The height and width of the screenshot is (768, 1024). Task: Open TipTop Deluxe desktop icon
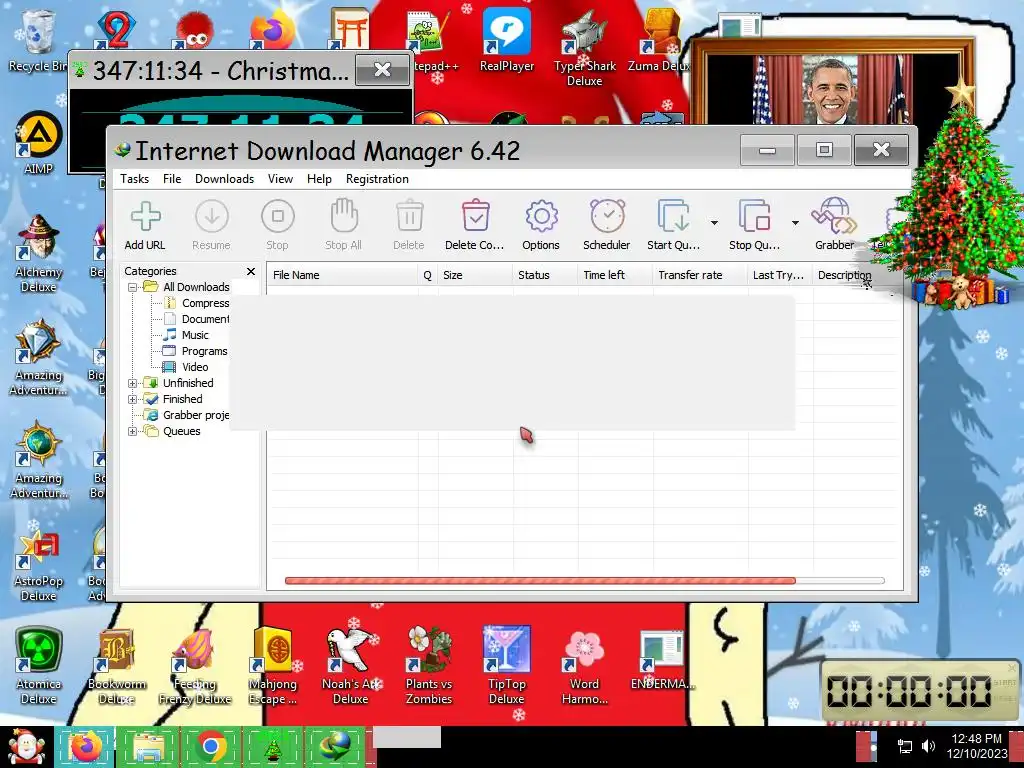pyautogui.click(x=507, y=666)
